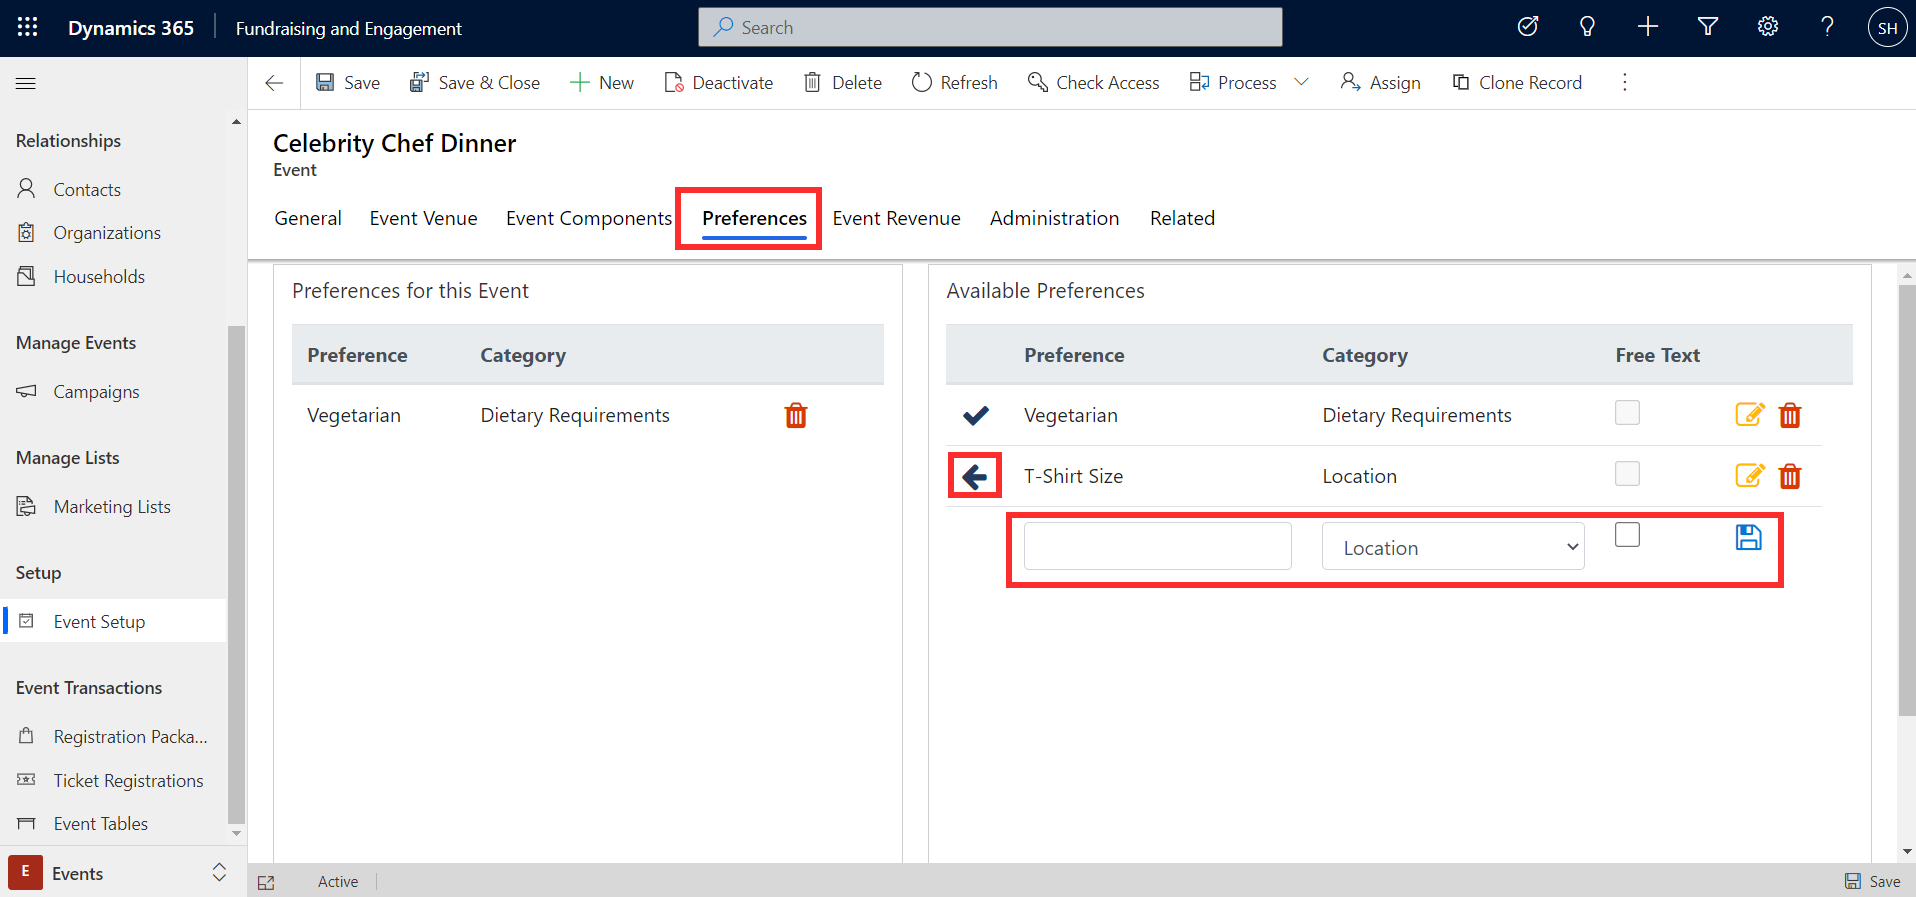The width and height of the screenshot is (1916, 897).
Task: Assign the record to another user
Action: coord(1381,83)
